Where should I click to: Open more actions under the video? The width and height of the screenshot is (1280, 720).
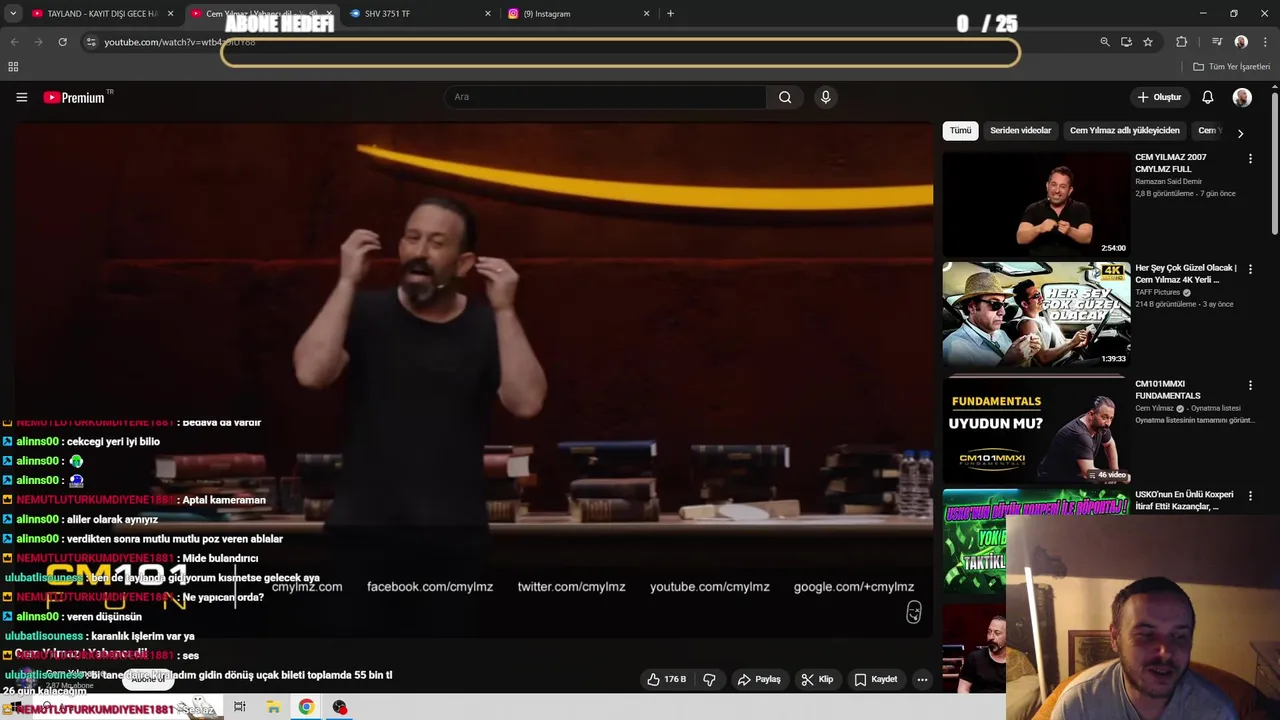[x=922, y=679]
